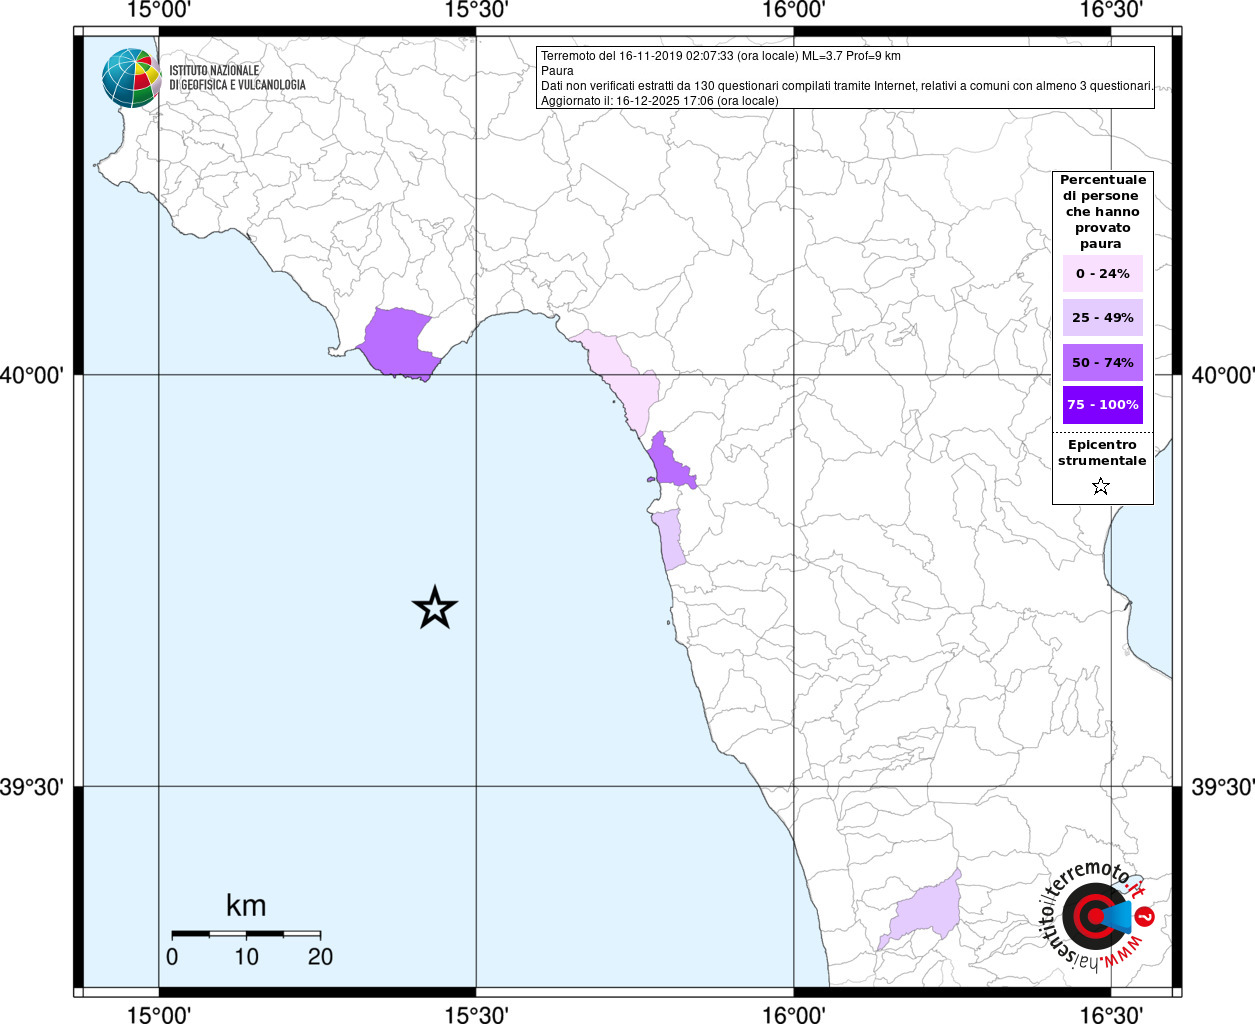Select the 25 - 49% legend swatch
The width and height of the screenshot is (1255, 1024).
pos(1103,318)
